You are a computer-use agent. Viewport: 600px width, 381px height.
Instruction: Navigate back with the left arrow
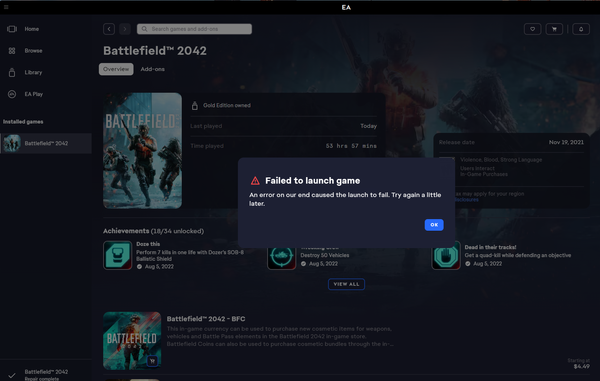(x=109, y=29)
